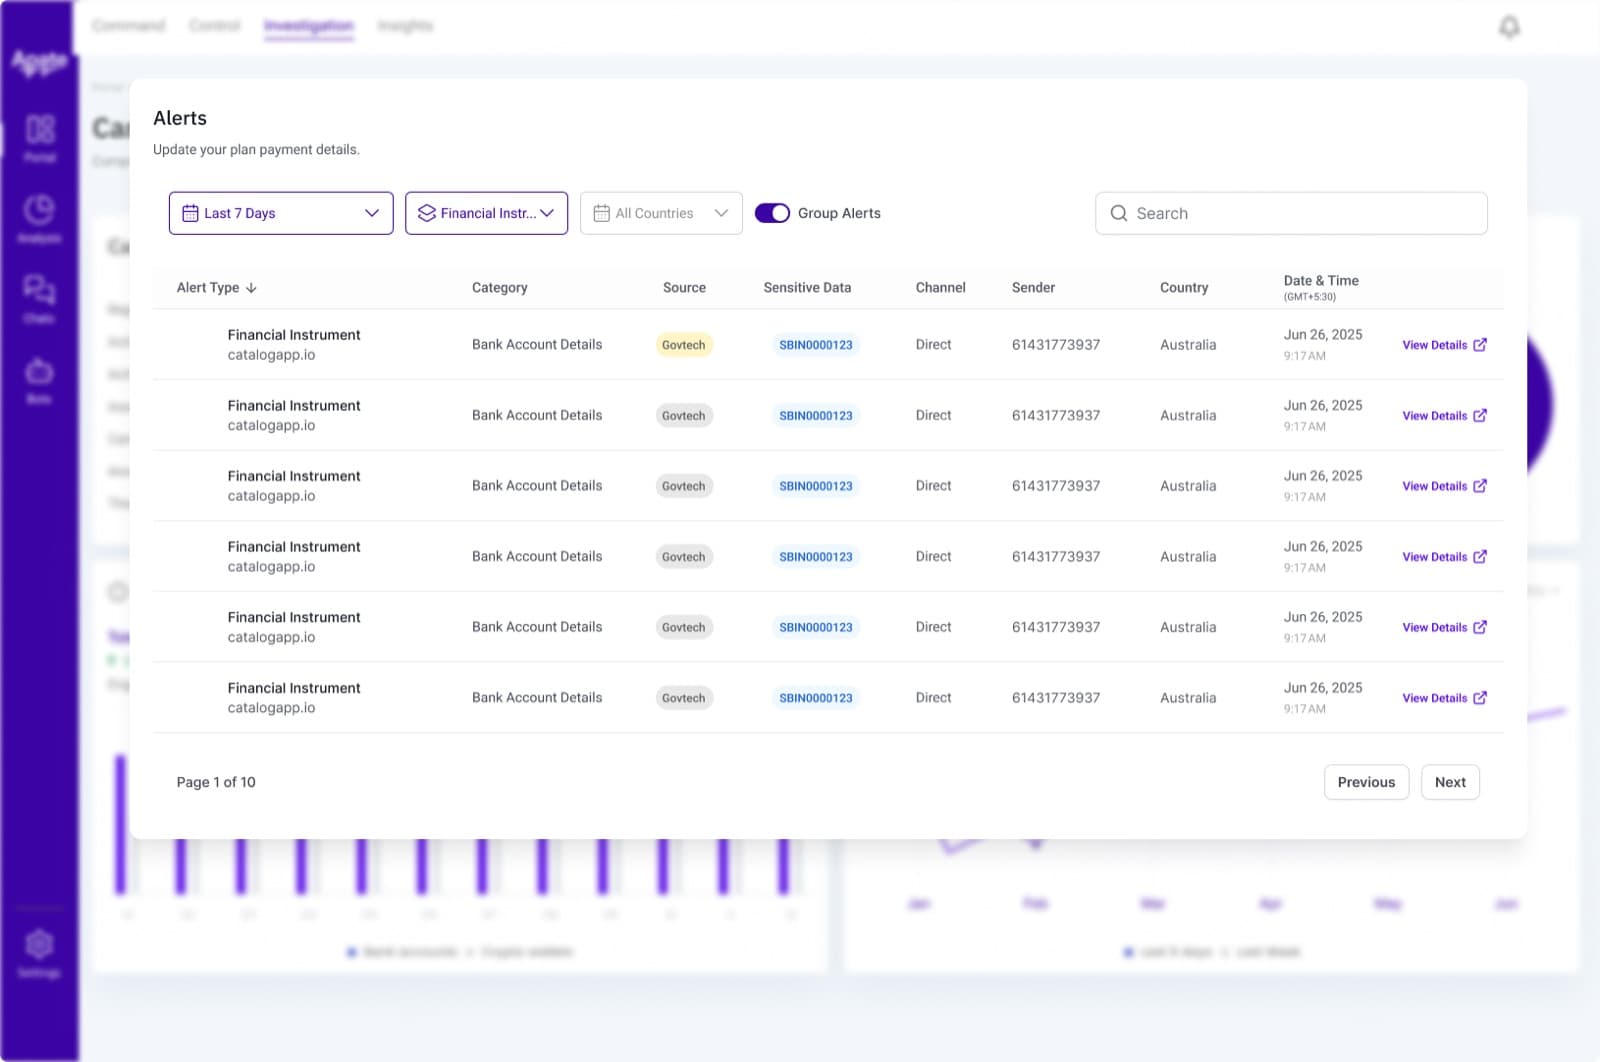This screenshot has height=1062, width=1600.
Task: Click the Page 1 of 10 indicator
Action: click(x=216, y=782)
